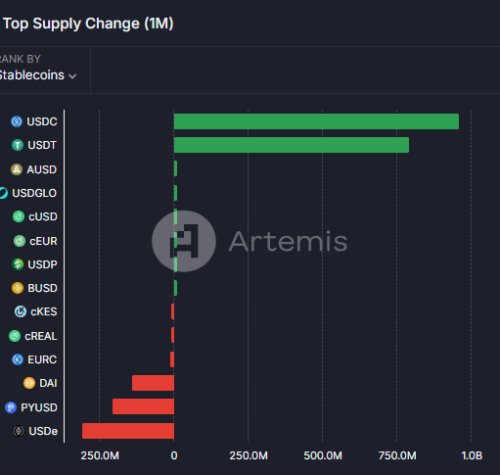Click the BUSD label text
Screen dimensions: 500x475
(42, 288)
